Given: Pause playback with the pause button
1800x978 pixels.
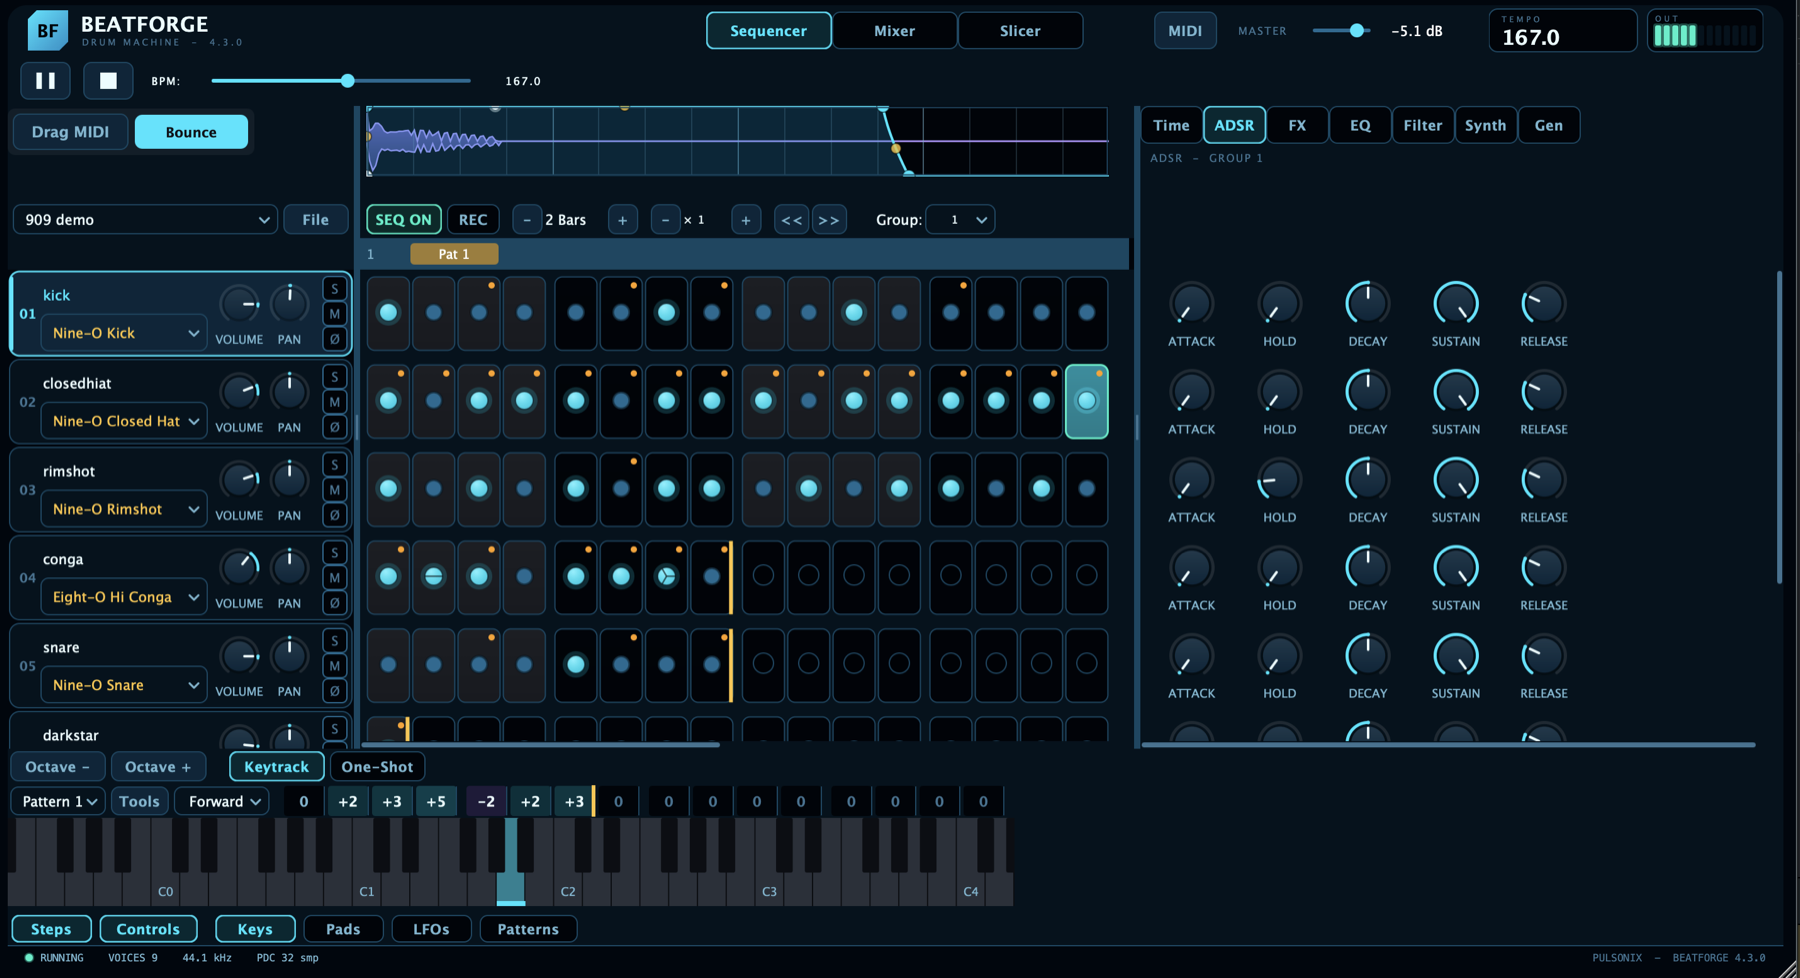Looking at the screenshot, I should click(45, 81).
